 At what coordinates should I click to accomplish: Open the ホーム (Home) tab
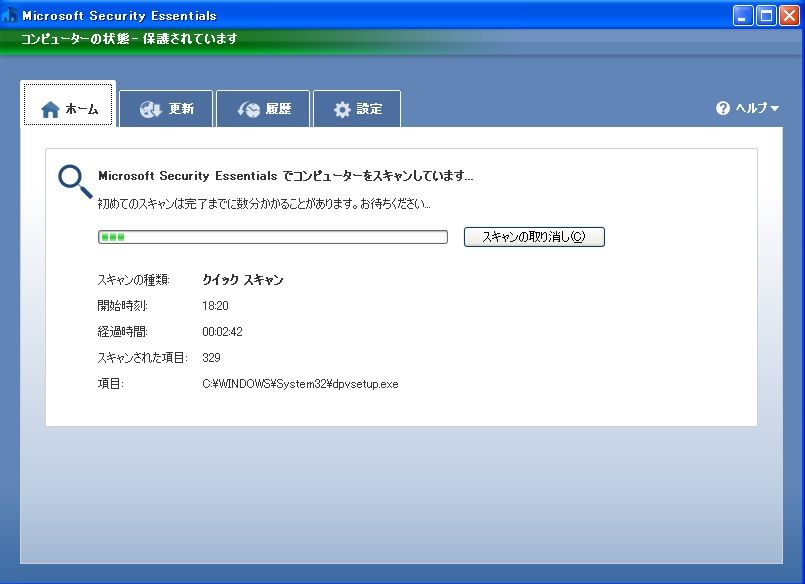pyautogui.click(x=68, y=104)
